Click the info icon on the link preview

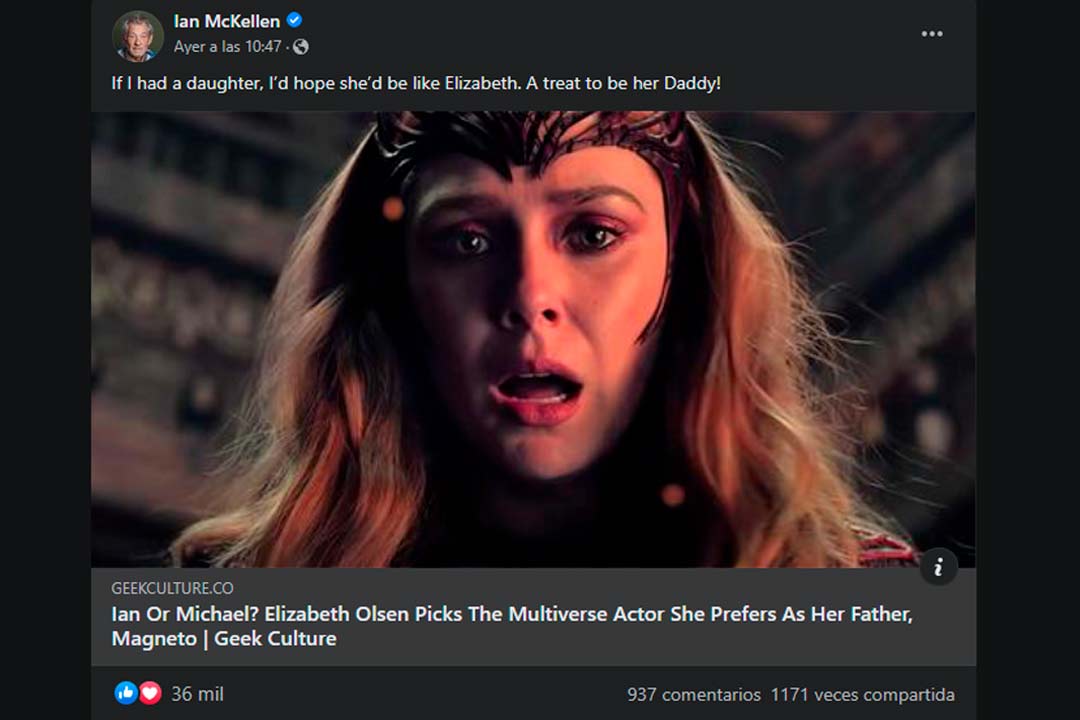point(938,567)
